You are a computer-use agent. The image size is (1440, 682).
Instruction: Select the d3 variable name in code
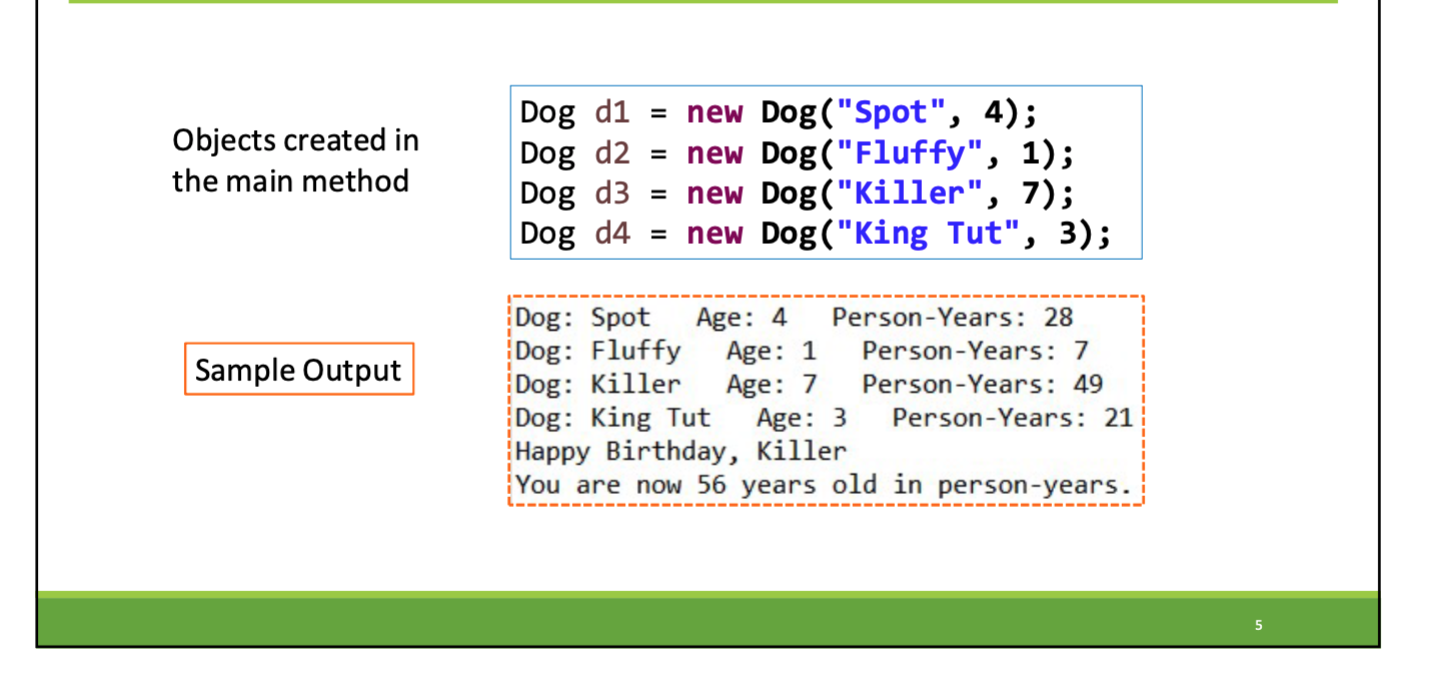612,192
